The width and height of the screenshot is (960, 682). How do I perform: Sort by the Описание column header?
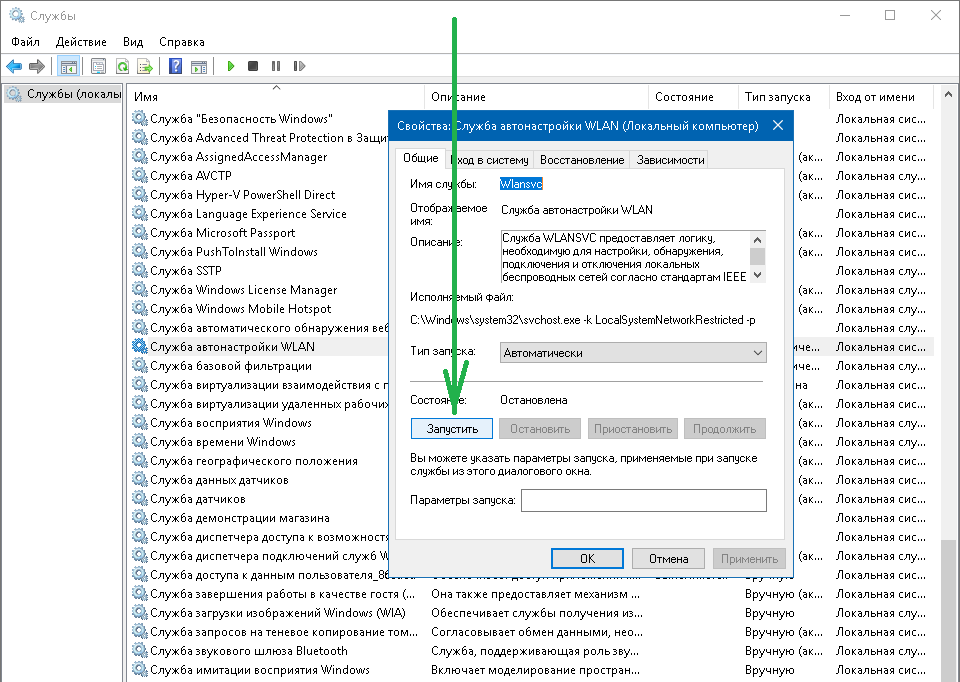536,97
